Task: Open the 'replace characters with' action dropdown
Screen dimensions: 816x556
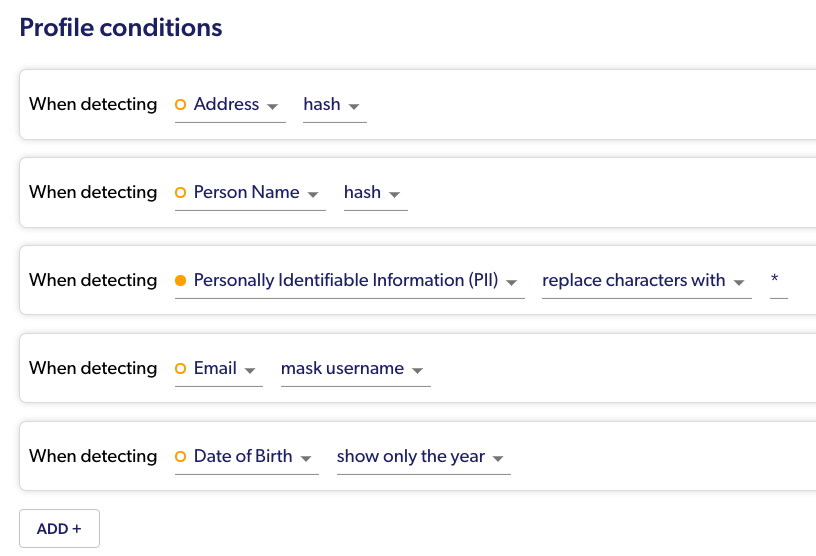Action: [645, 281]
